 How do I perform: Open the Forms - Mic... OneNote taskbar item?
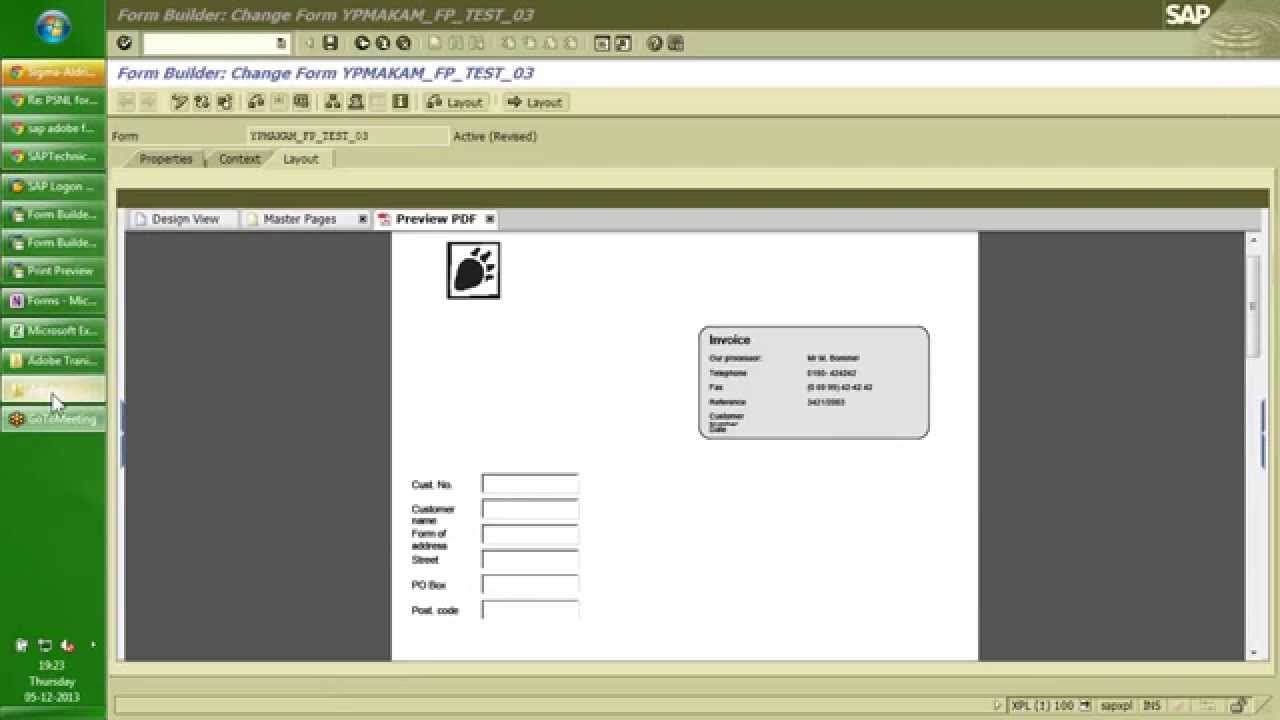[53, 300]
